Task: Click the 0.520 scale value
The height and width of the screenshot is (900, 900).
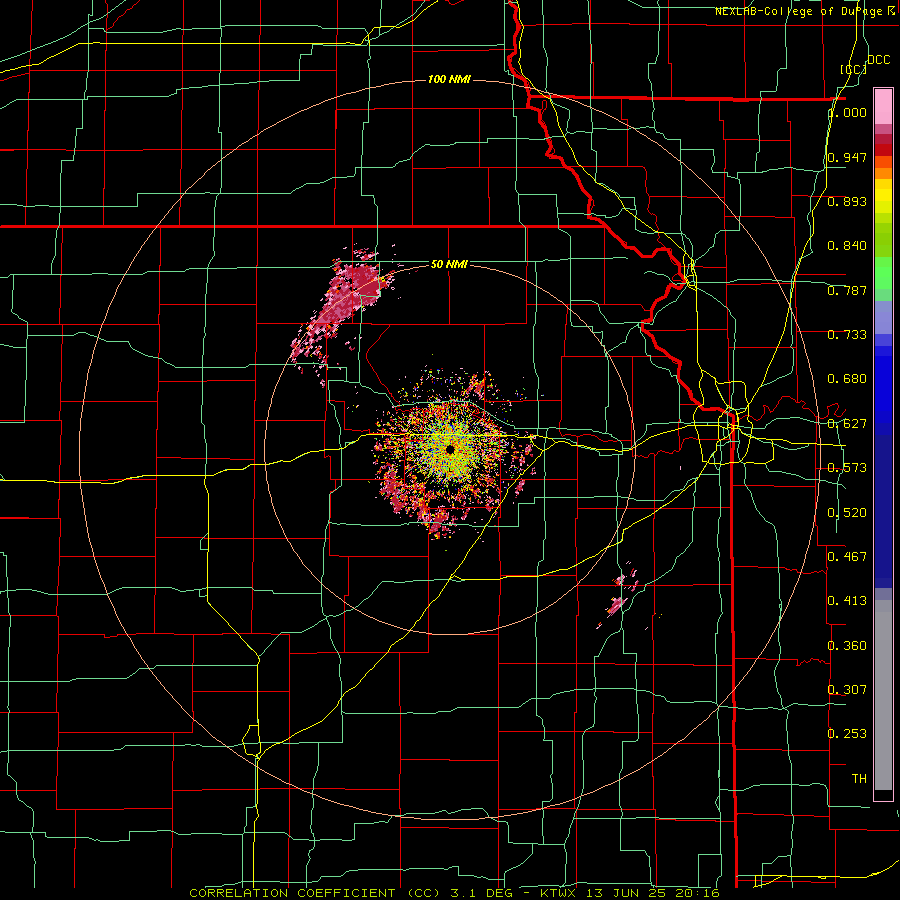Action: click(847, 513)
